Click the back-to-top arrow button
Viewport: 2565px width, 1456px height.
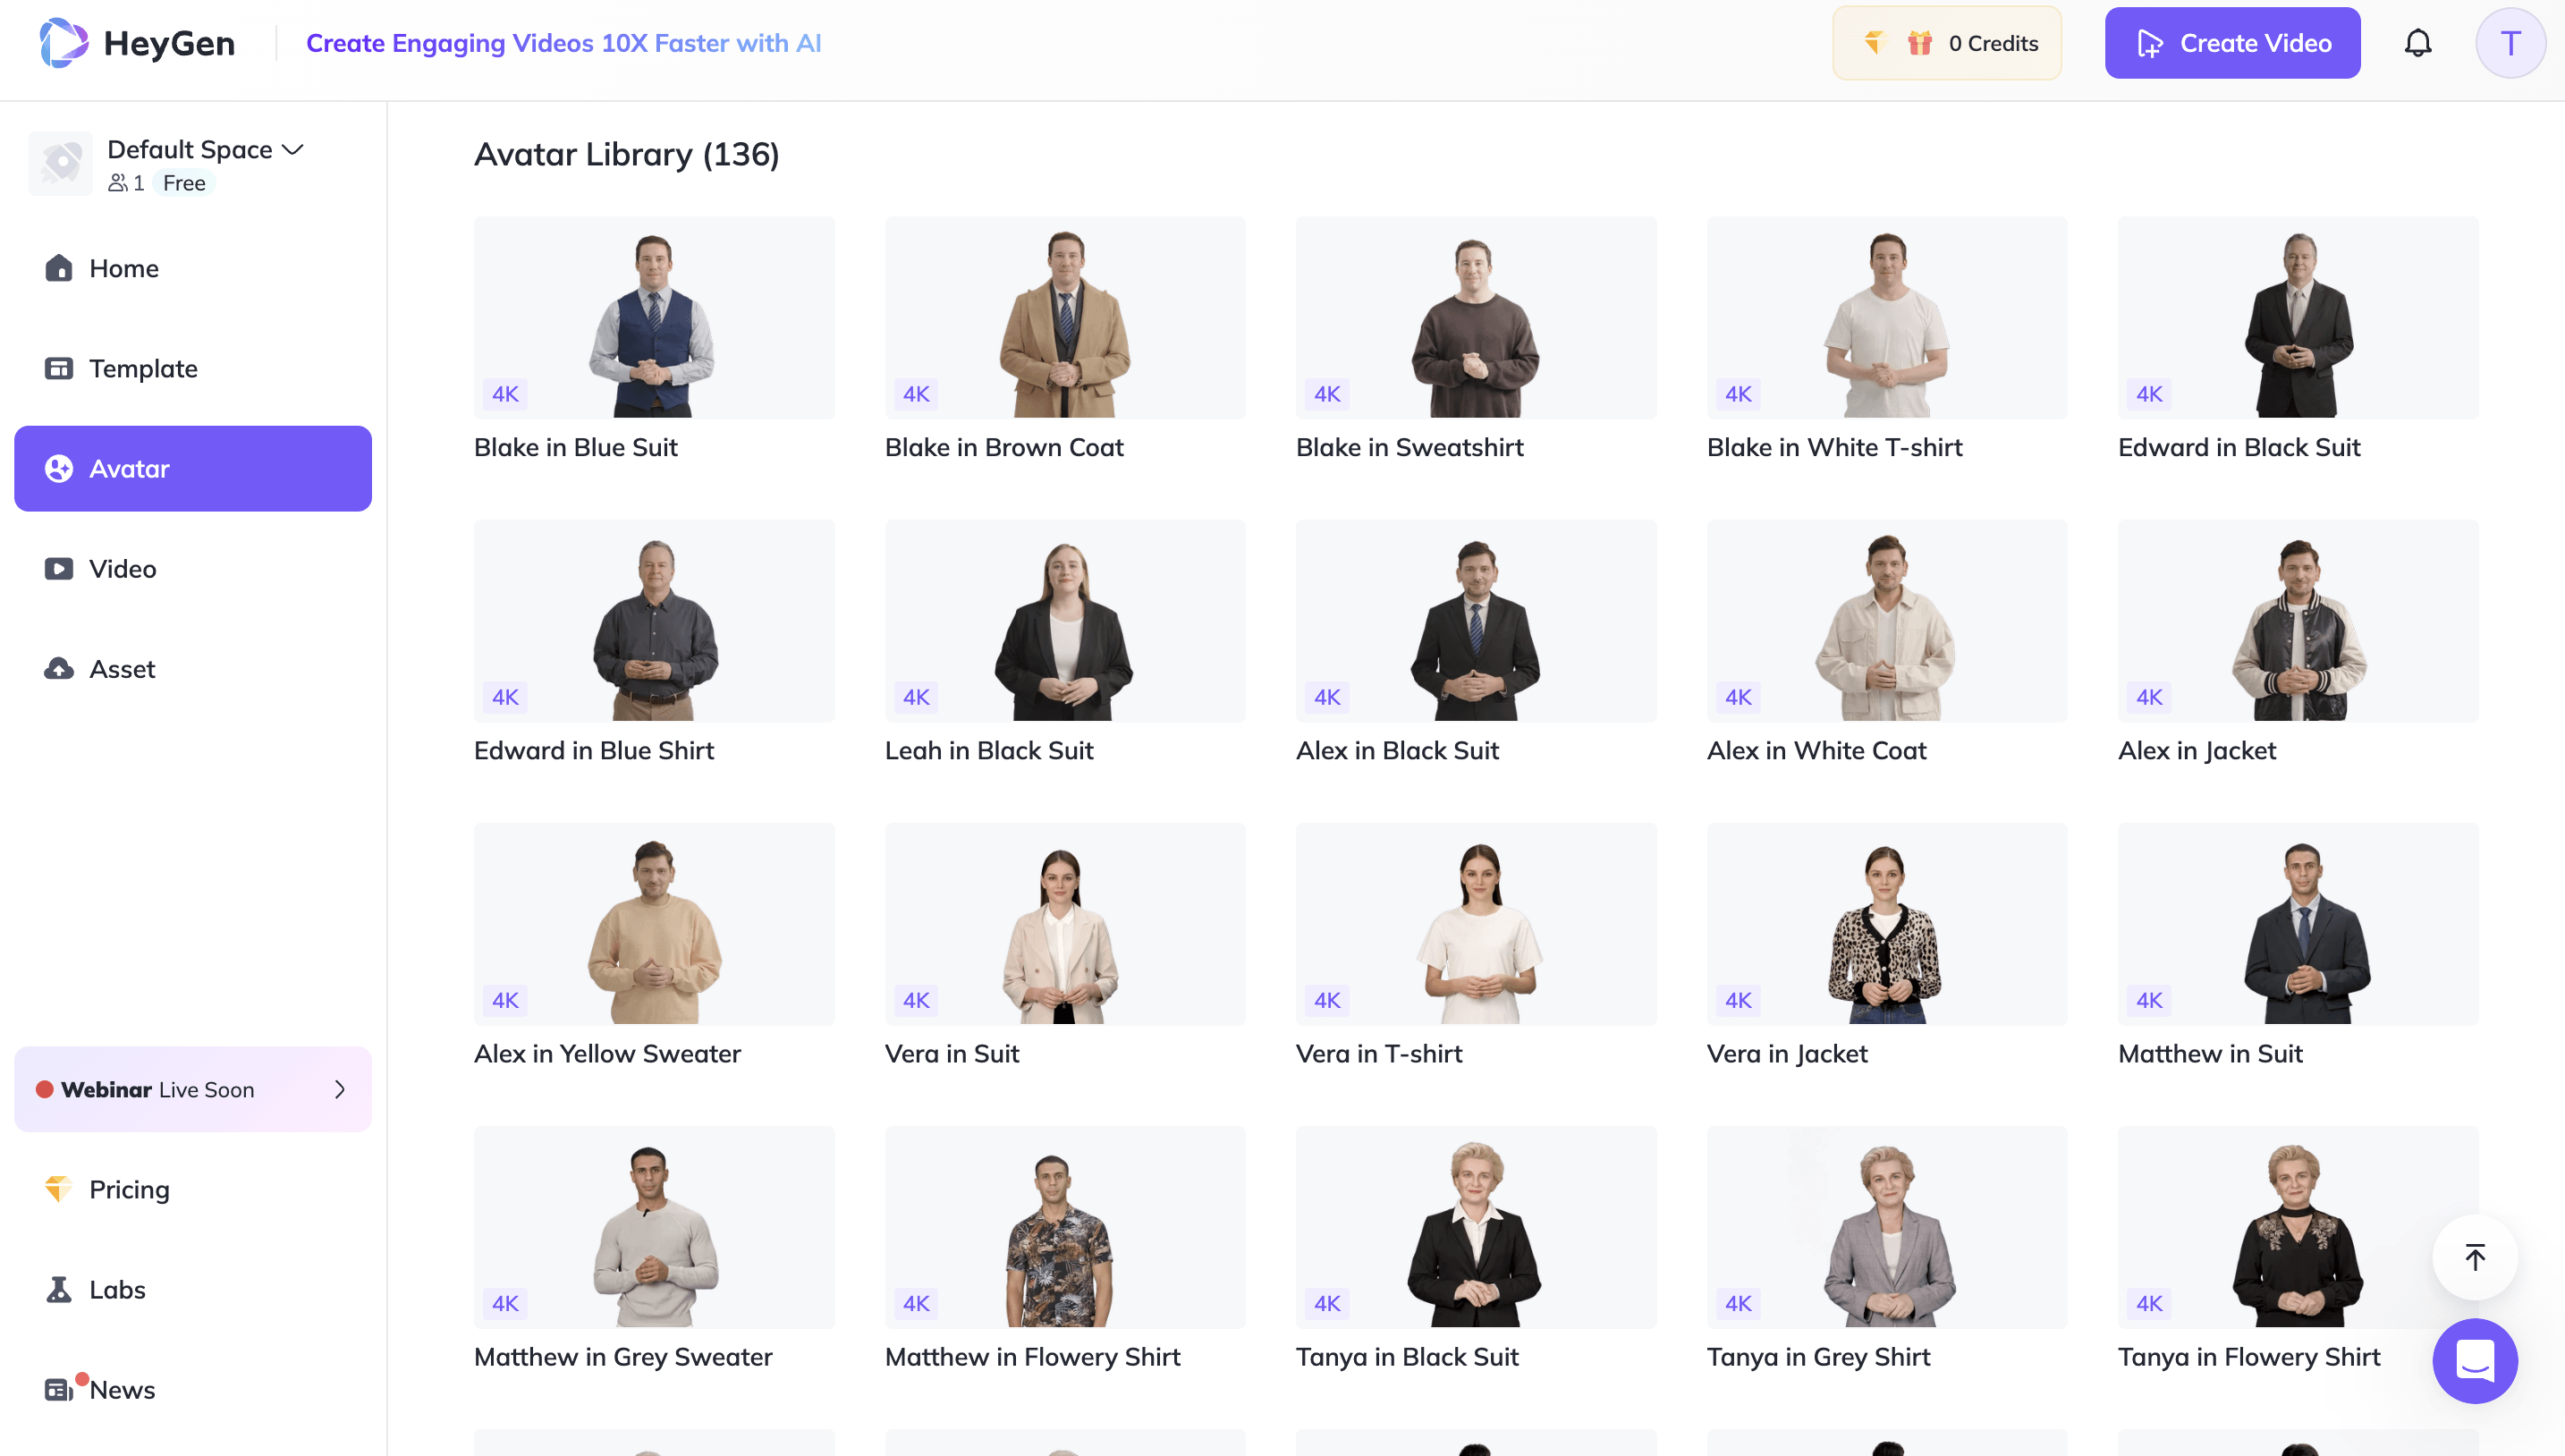[x=2475, y=1257]
